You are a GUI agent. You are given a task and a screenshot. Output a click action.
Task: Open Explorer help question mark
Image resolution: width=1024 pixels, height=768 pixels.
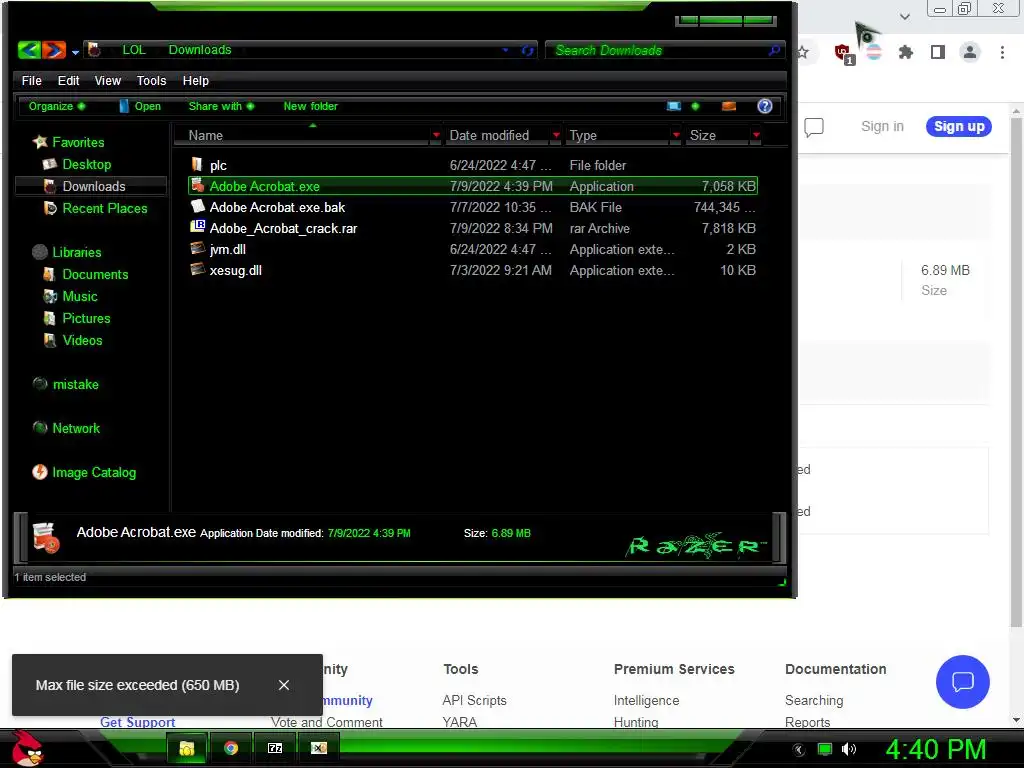click(x=765, y=106)
